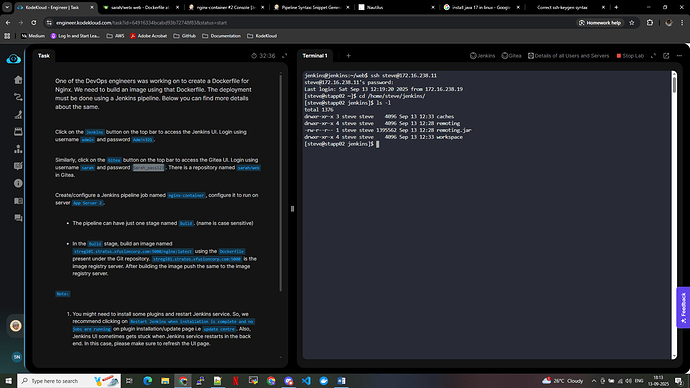Click the browser address bar
Viewport: 690px width, 388px height.
click(308, 23)
